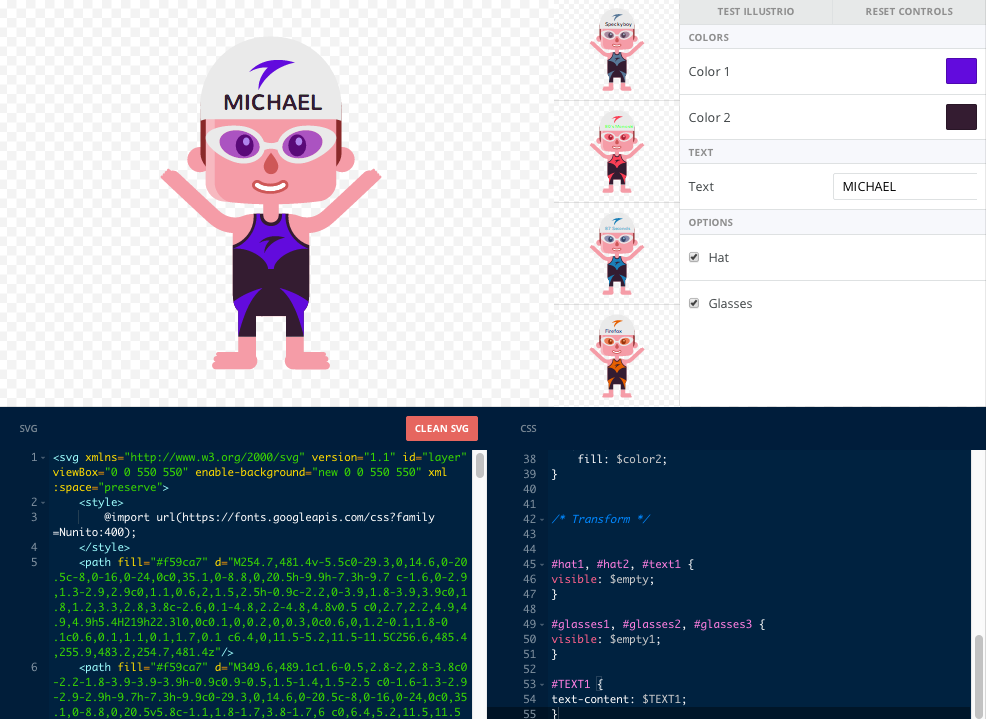Screen dimensions: 986x719
Task: Click the Text input field containing MICHAEL
Action: coord(905,186)
